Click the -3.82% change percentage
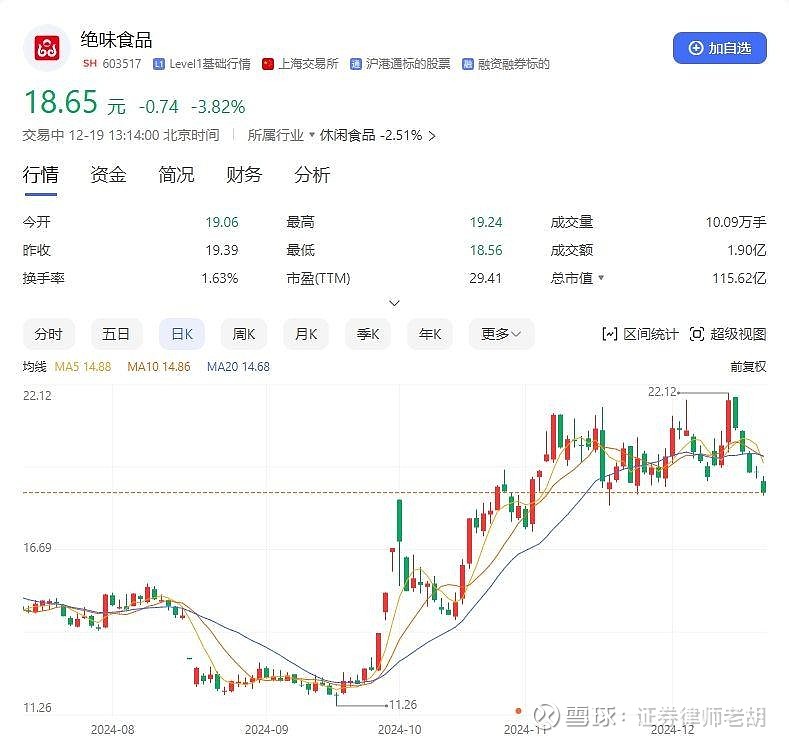Image resolution: width=789 pixels, height=741 pixels. coord(218,107)
